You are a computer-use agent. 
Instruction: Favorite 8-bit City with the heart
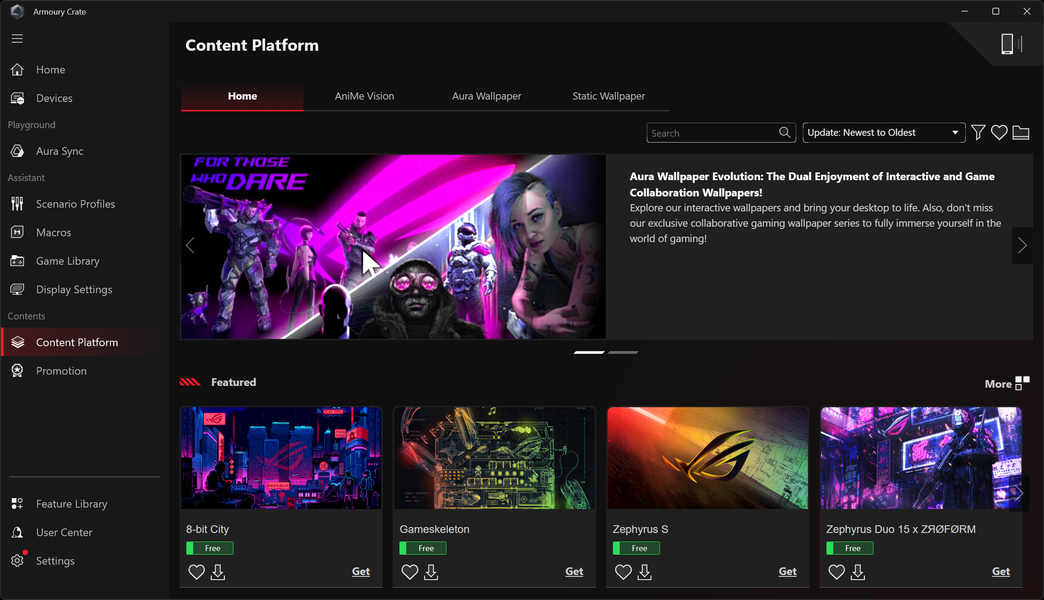click(196, 572)
